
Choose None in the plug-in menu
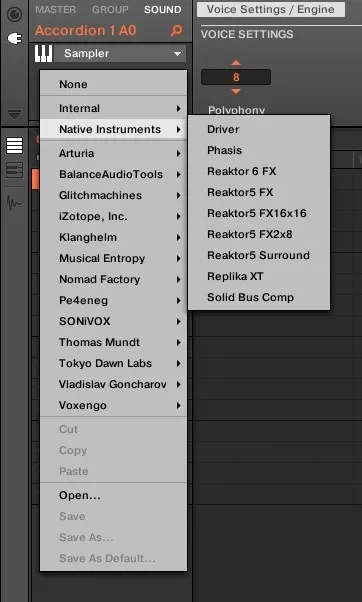point(114,84)
